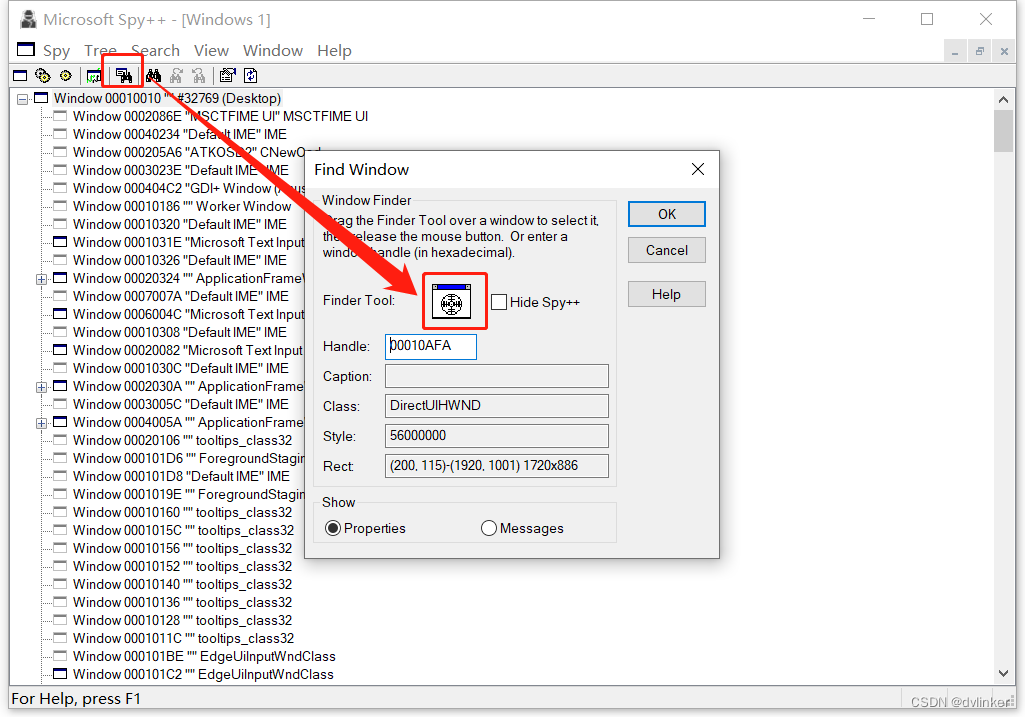Click the Desktop window root node icon
This screenshot has height=717, width=1025.
(x=41, y=98)
